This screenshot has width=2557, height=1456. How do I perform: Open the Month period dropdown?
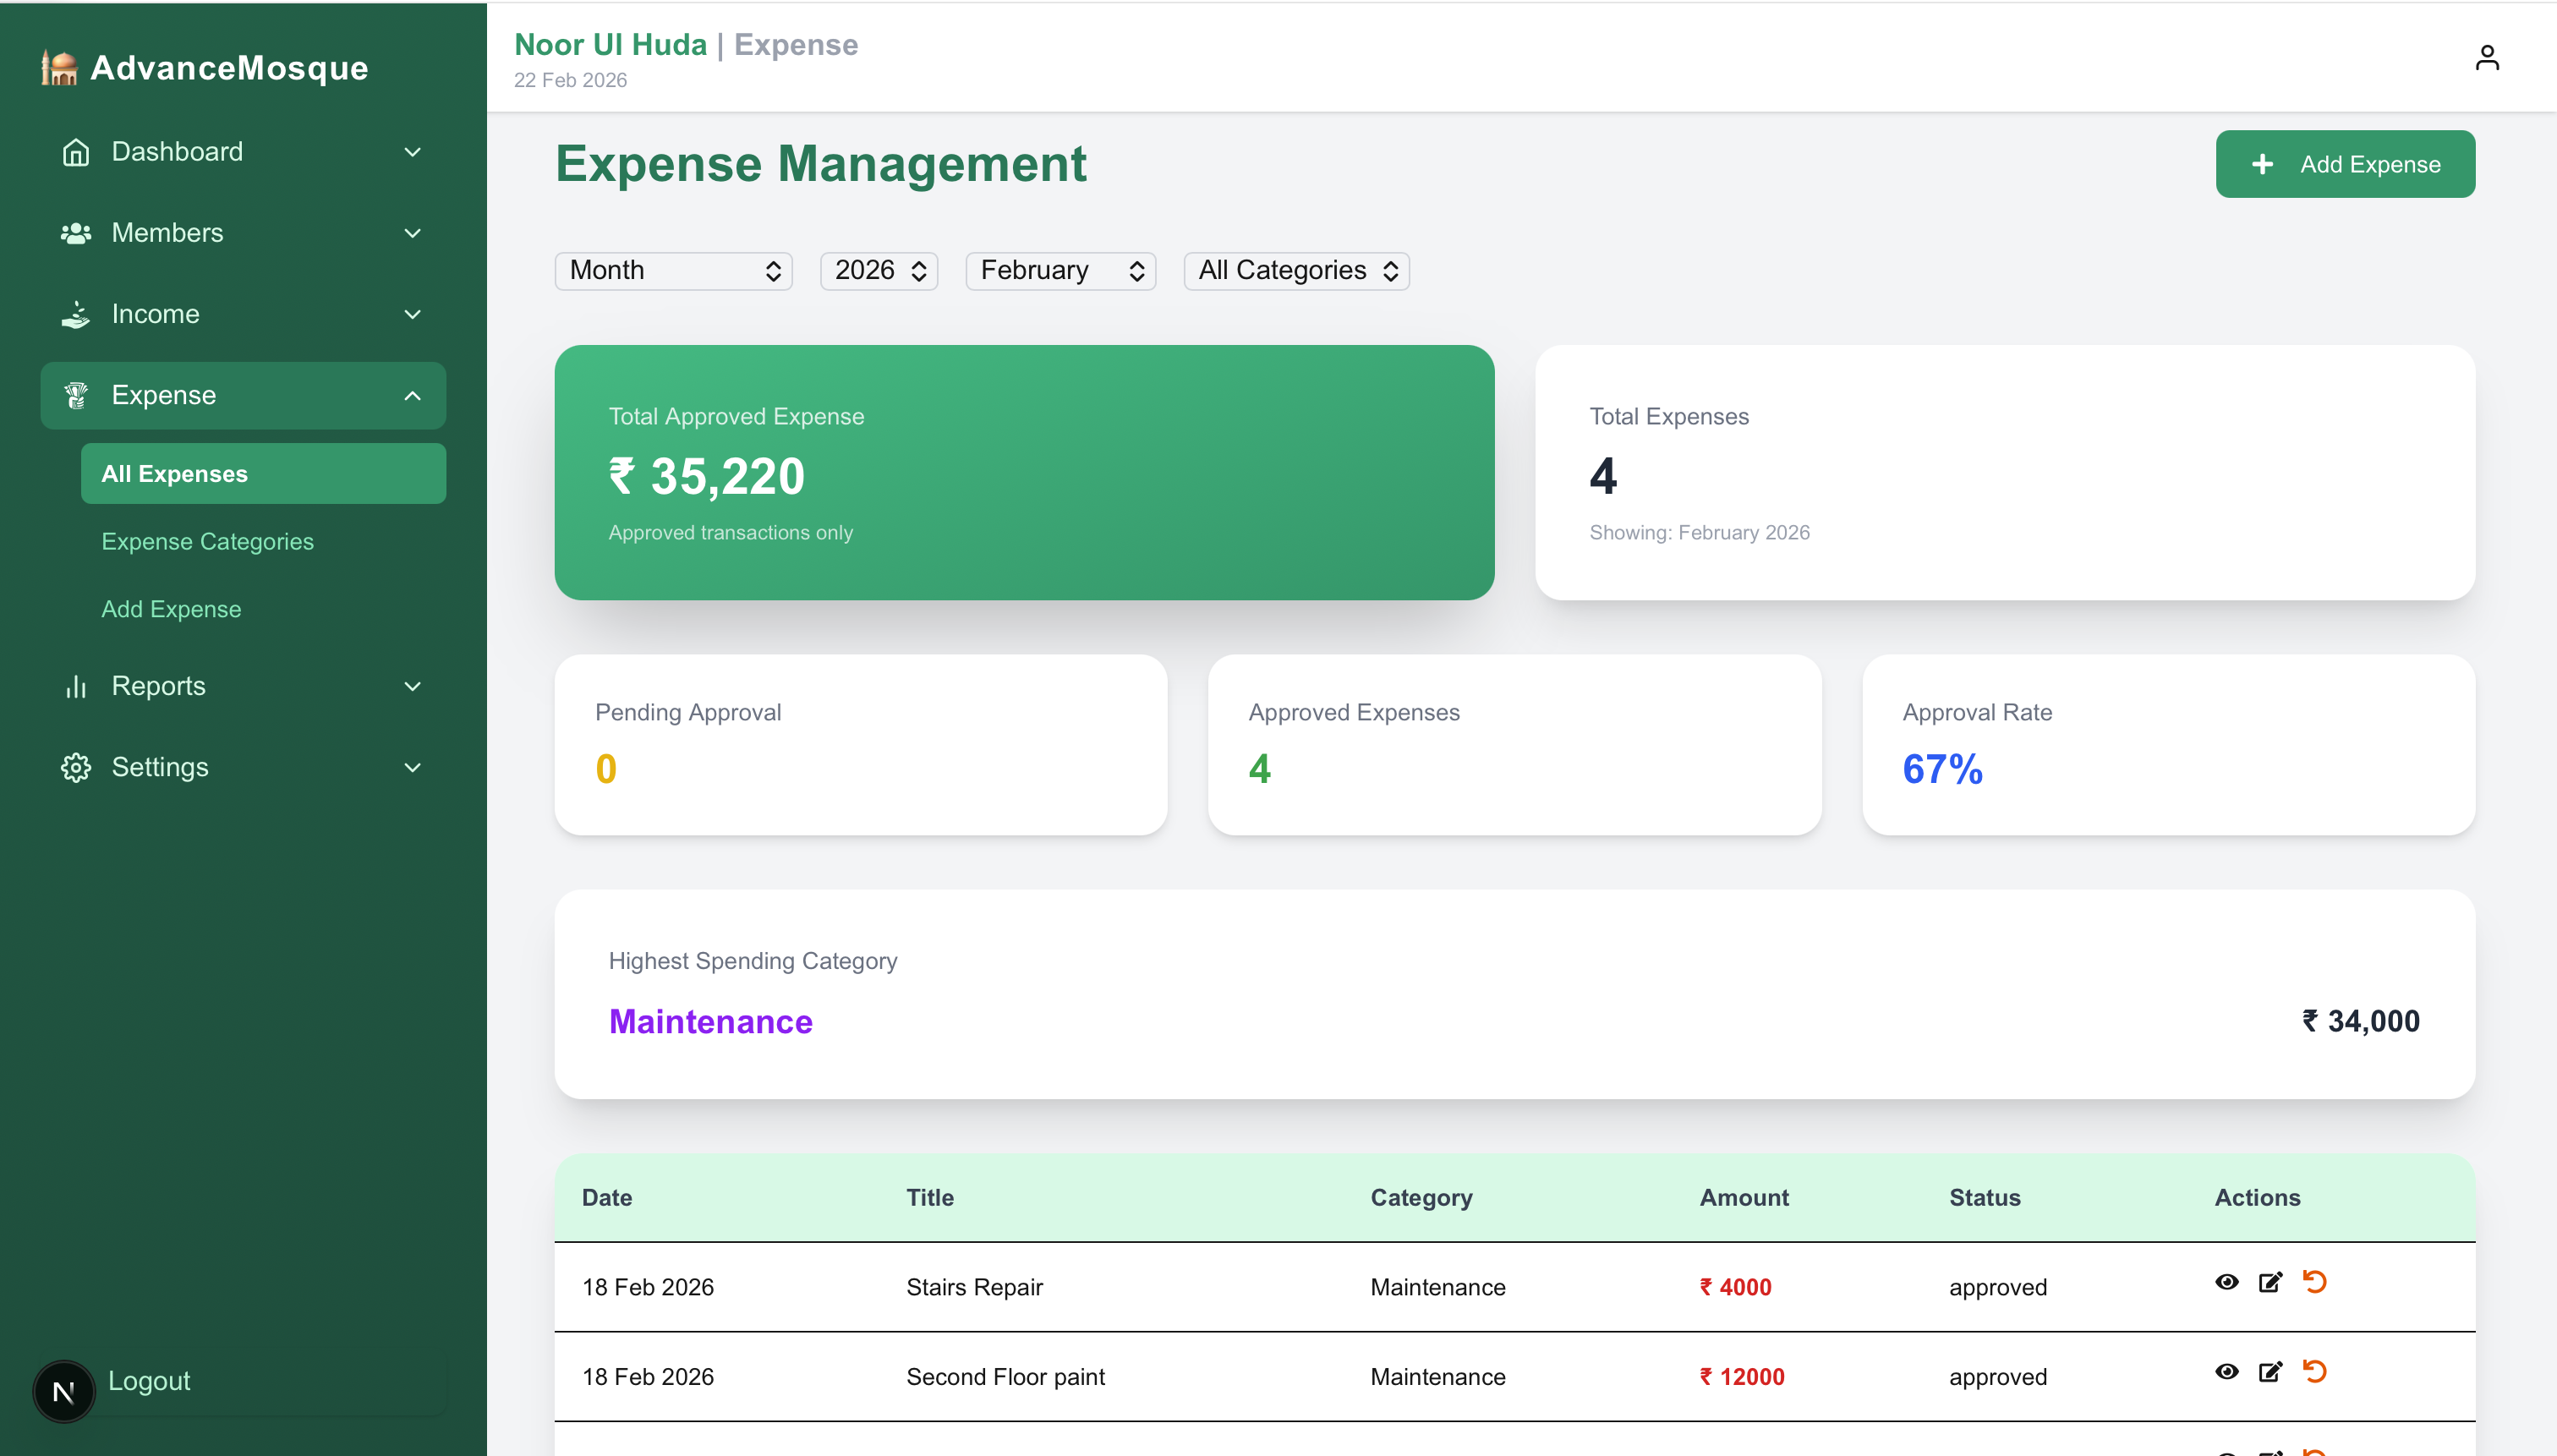pos(673,271)
